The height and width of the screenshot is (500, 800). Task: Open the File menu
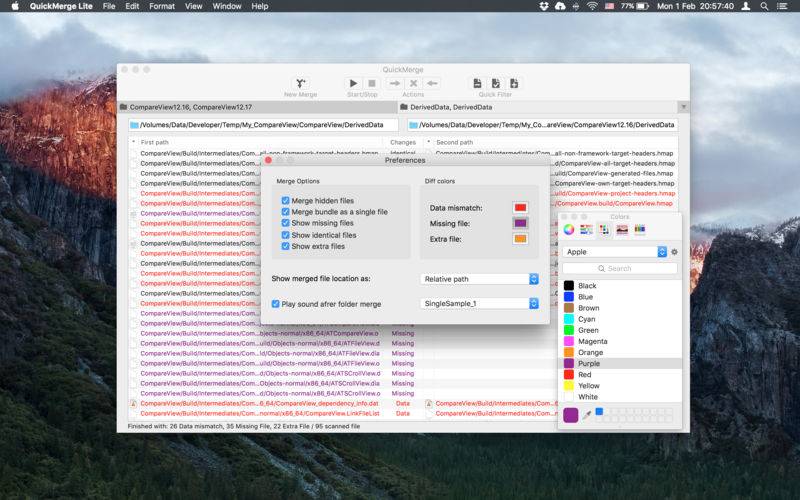point(109,6)
